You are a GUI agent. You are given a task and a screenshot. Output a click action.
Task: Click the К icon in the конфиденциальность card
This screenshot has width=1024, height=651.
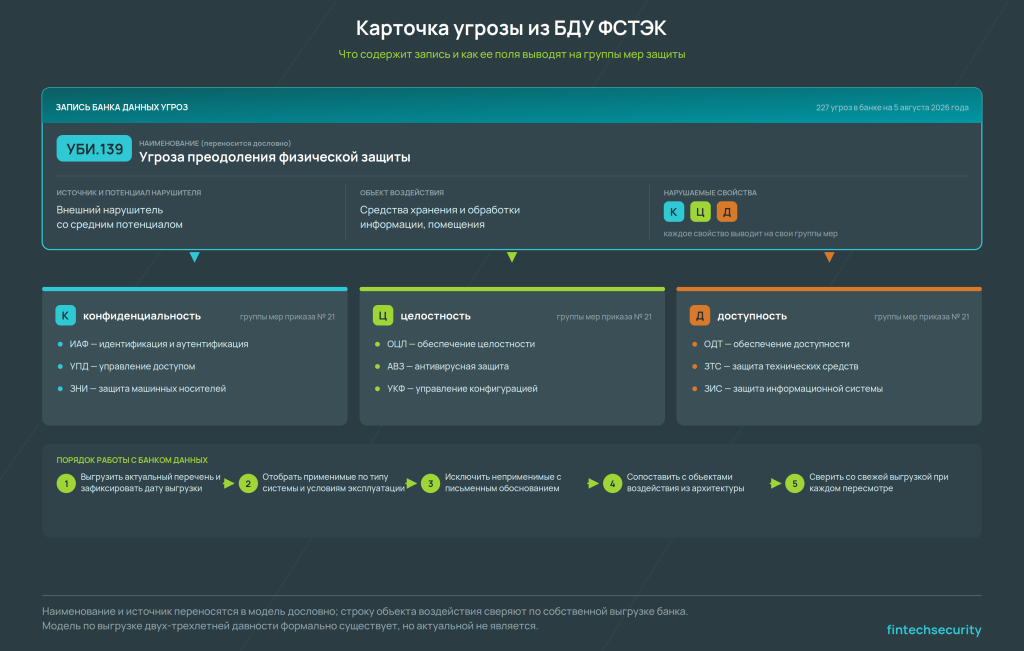(x=65, y=315)
